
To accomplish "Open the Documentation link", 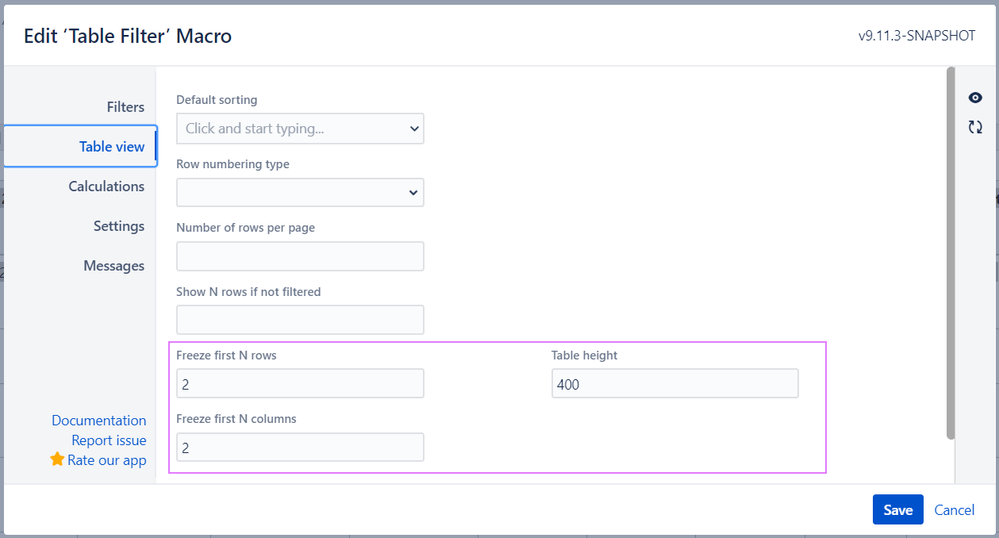I will pyautogui.click(x=99, y=421).
